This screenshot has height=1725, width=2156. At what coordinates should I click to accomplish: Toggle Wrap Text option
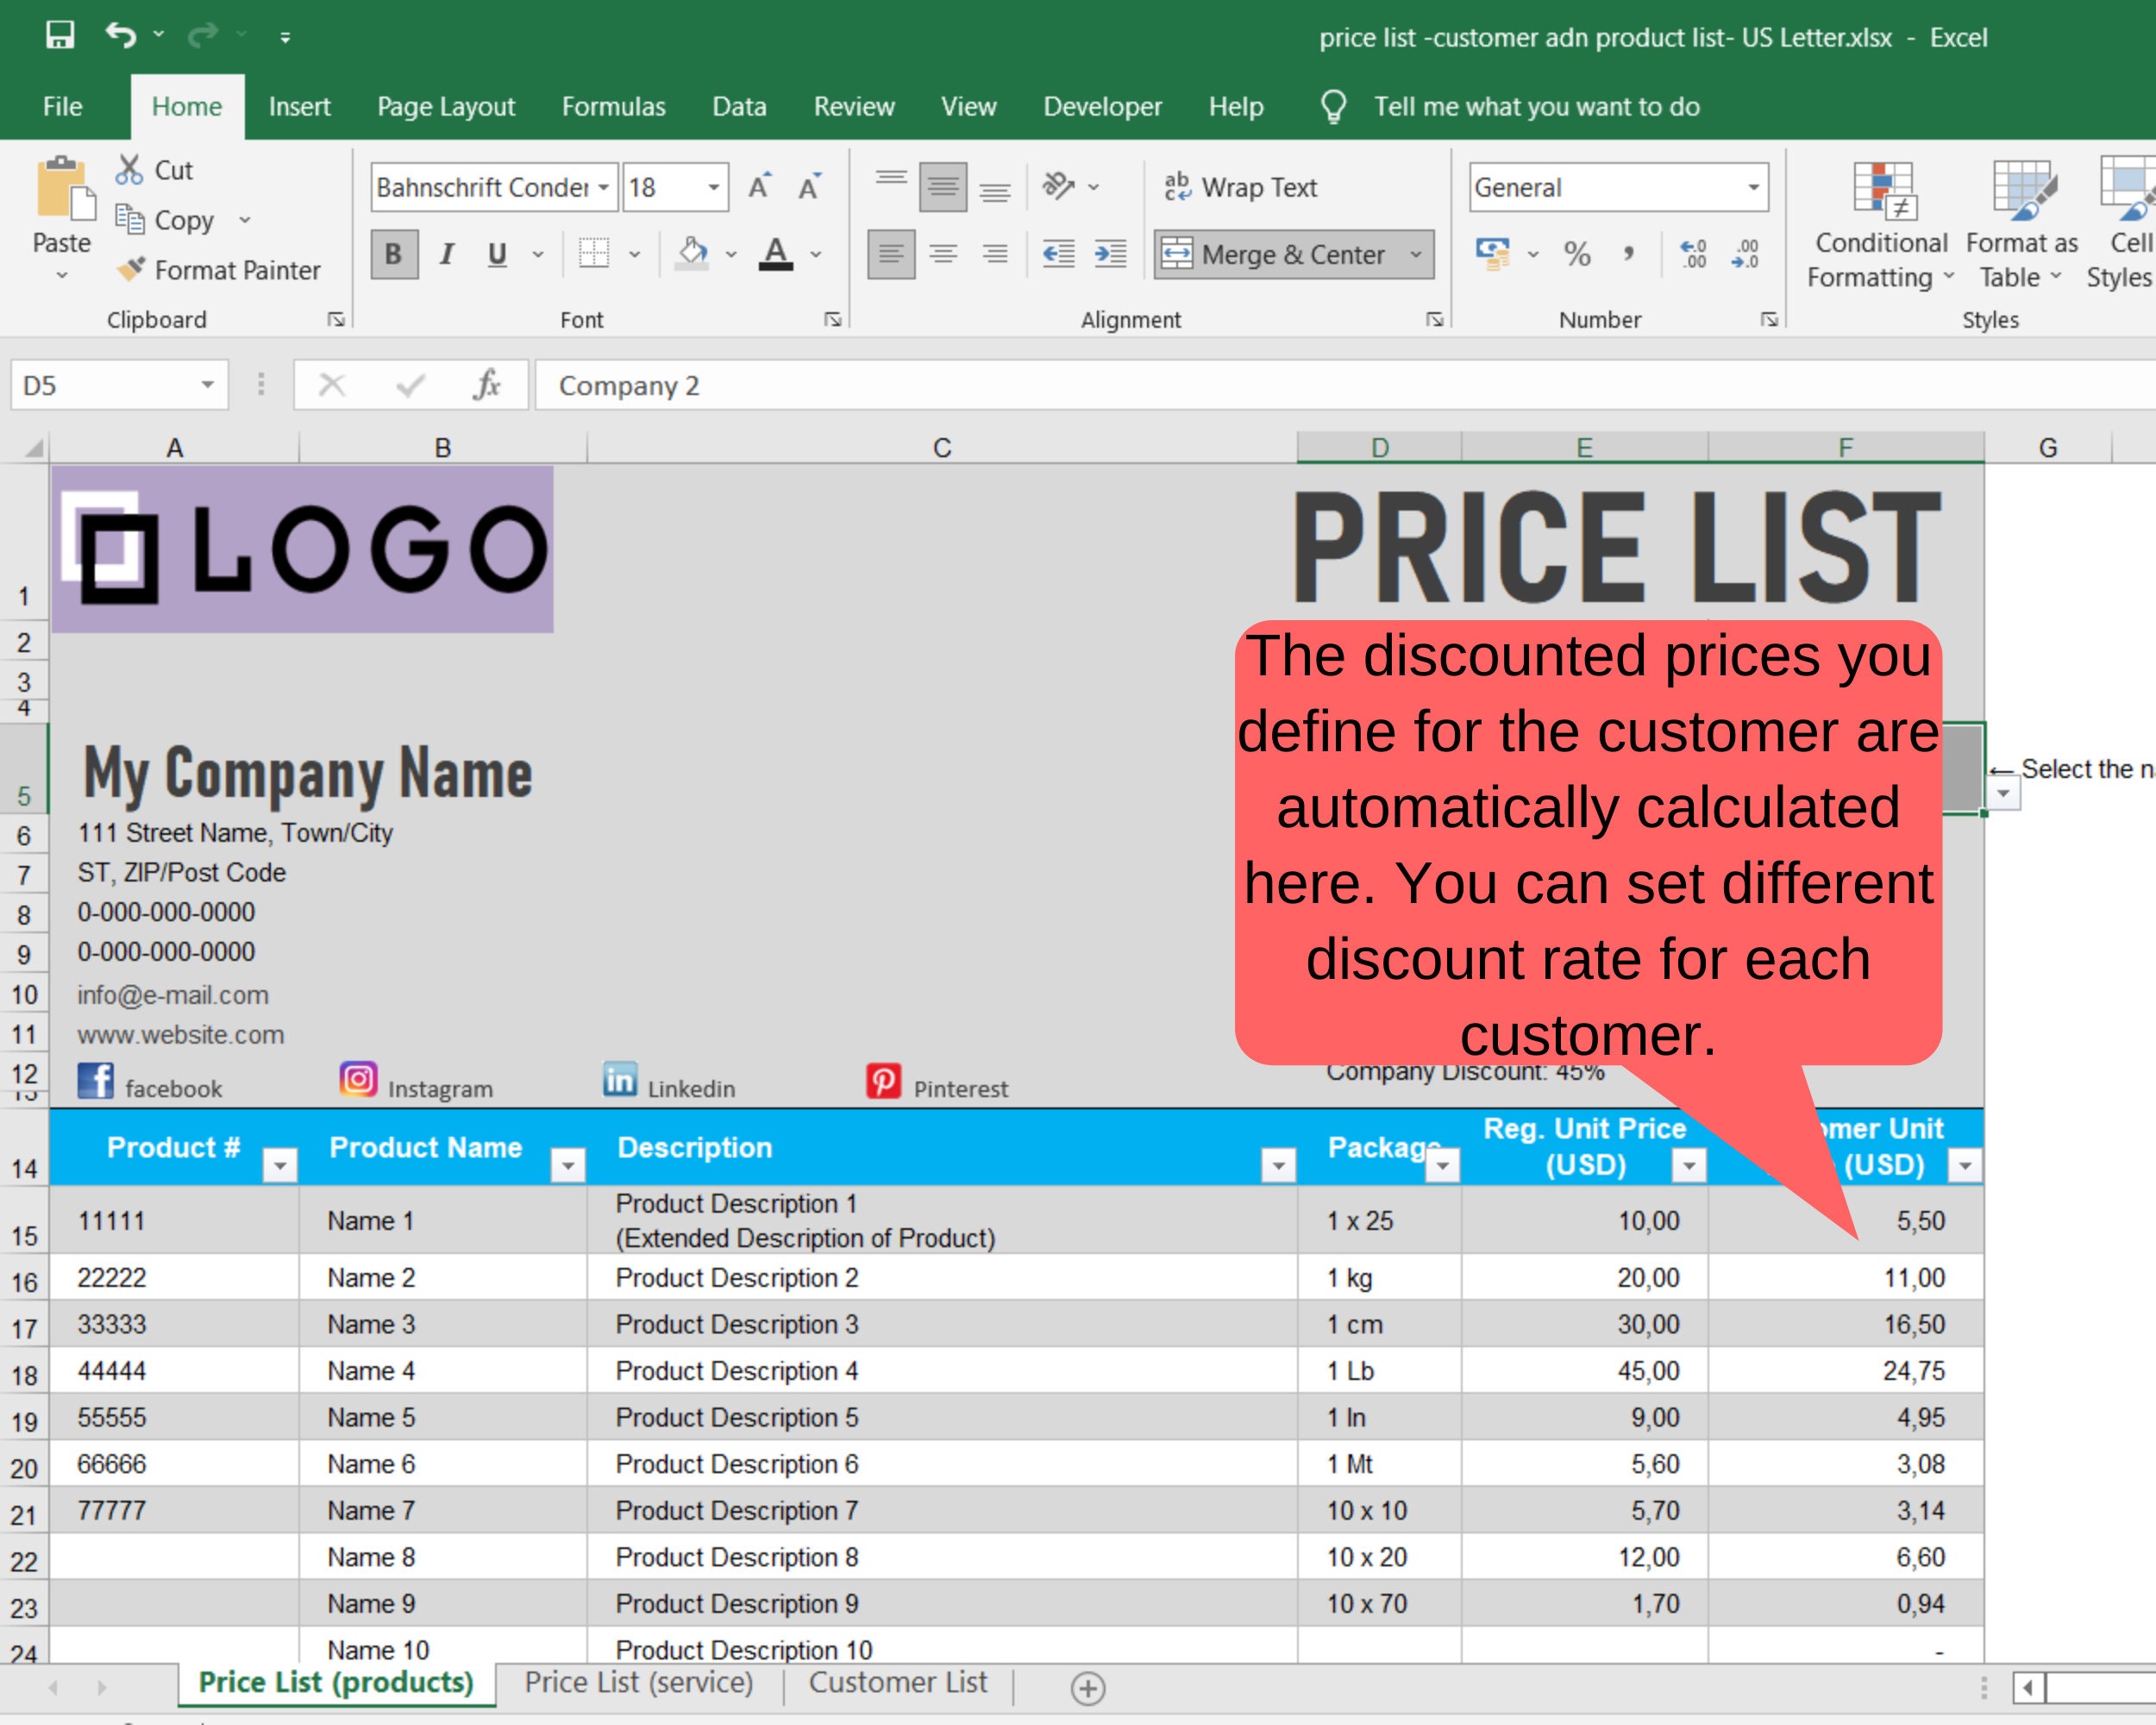1241,187
